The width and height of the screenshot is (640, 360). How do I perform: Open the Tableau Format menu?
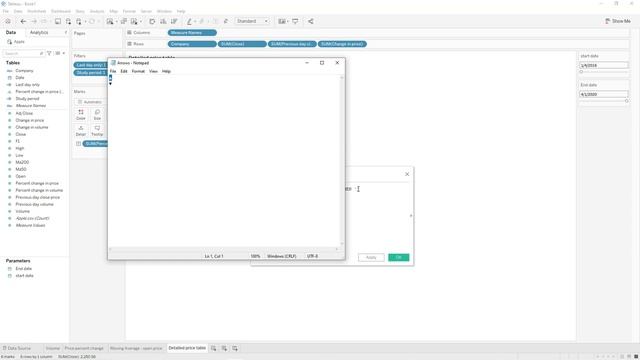click(129, 11)
